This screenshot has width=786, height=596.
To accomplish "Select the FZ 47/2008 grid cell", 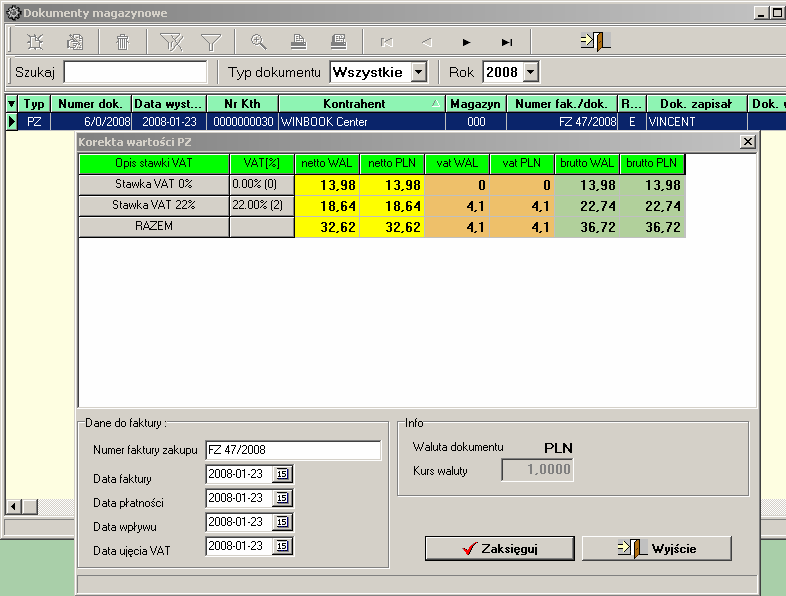I will click(562, 122).
